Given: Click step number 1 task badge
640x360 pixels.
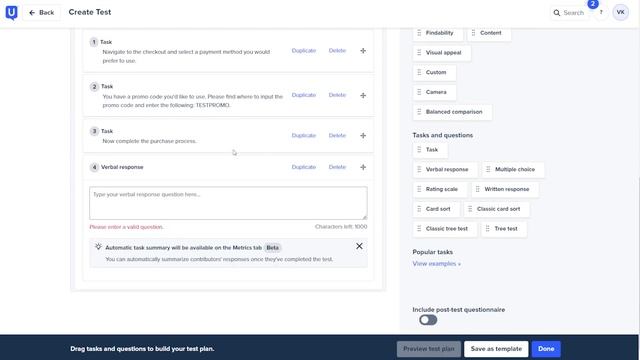Looking at the screenshot, I should coord(94,42).
